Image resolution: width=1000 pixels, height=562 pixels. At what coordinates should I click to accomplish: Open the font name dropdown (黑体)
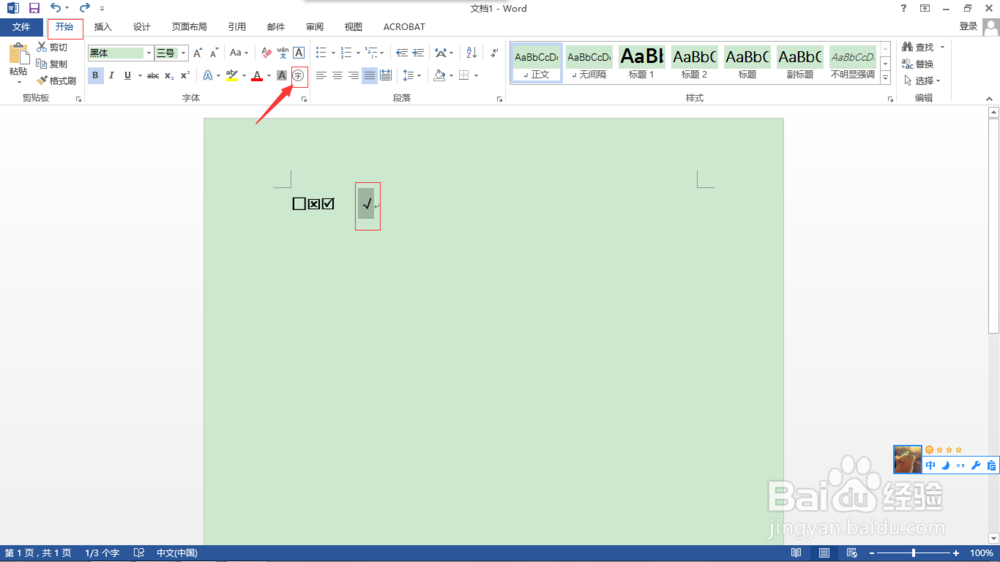149,53
